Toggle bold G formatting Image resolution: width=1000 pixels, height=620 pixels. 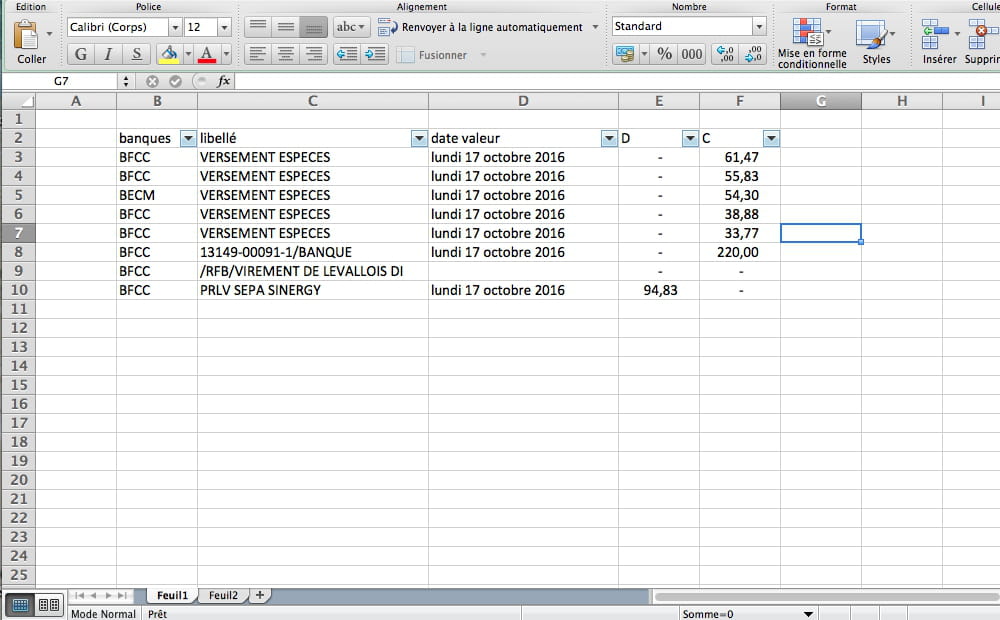pos(81,54)
